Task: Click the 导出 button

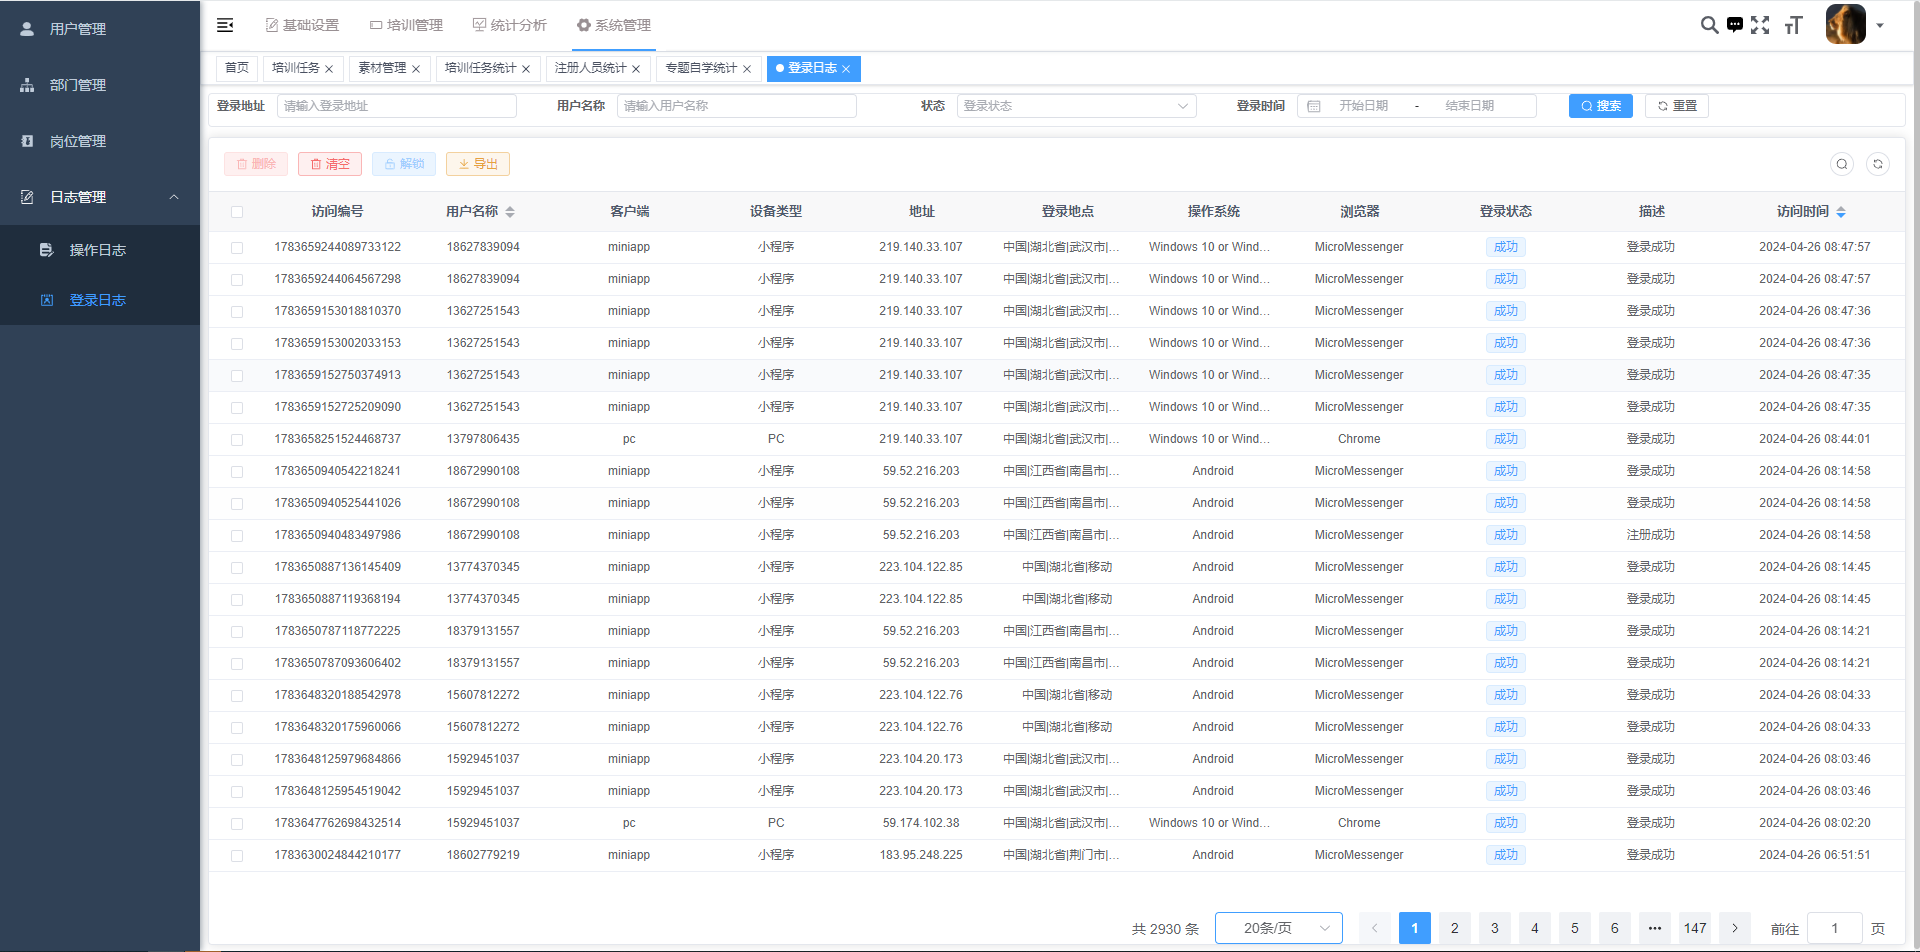Action: (478, 164)
